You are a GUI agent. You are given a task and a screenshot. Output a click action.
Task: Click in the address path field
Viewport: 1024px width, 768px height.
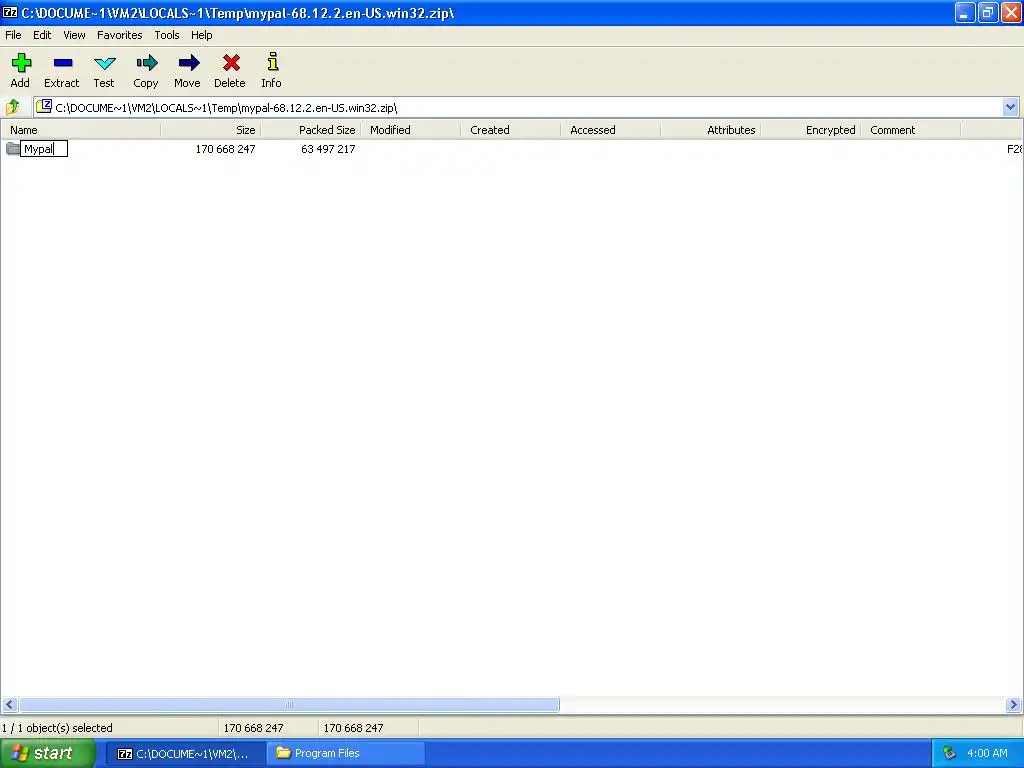pos(526,107)
